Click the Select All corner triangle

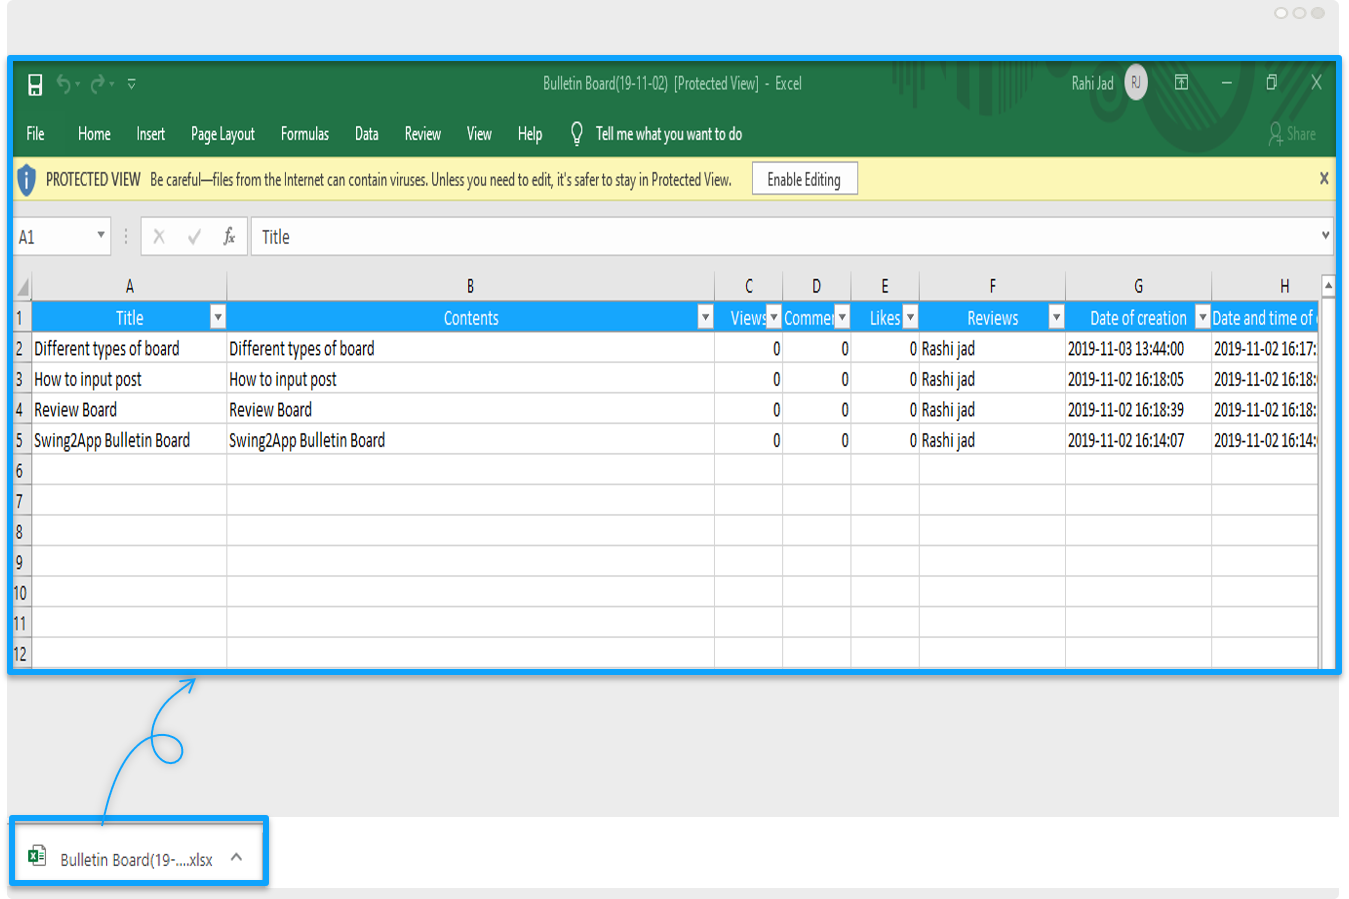pyautogui.click(x=22, y=287)
